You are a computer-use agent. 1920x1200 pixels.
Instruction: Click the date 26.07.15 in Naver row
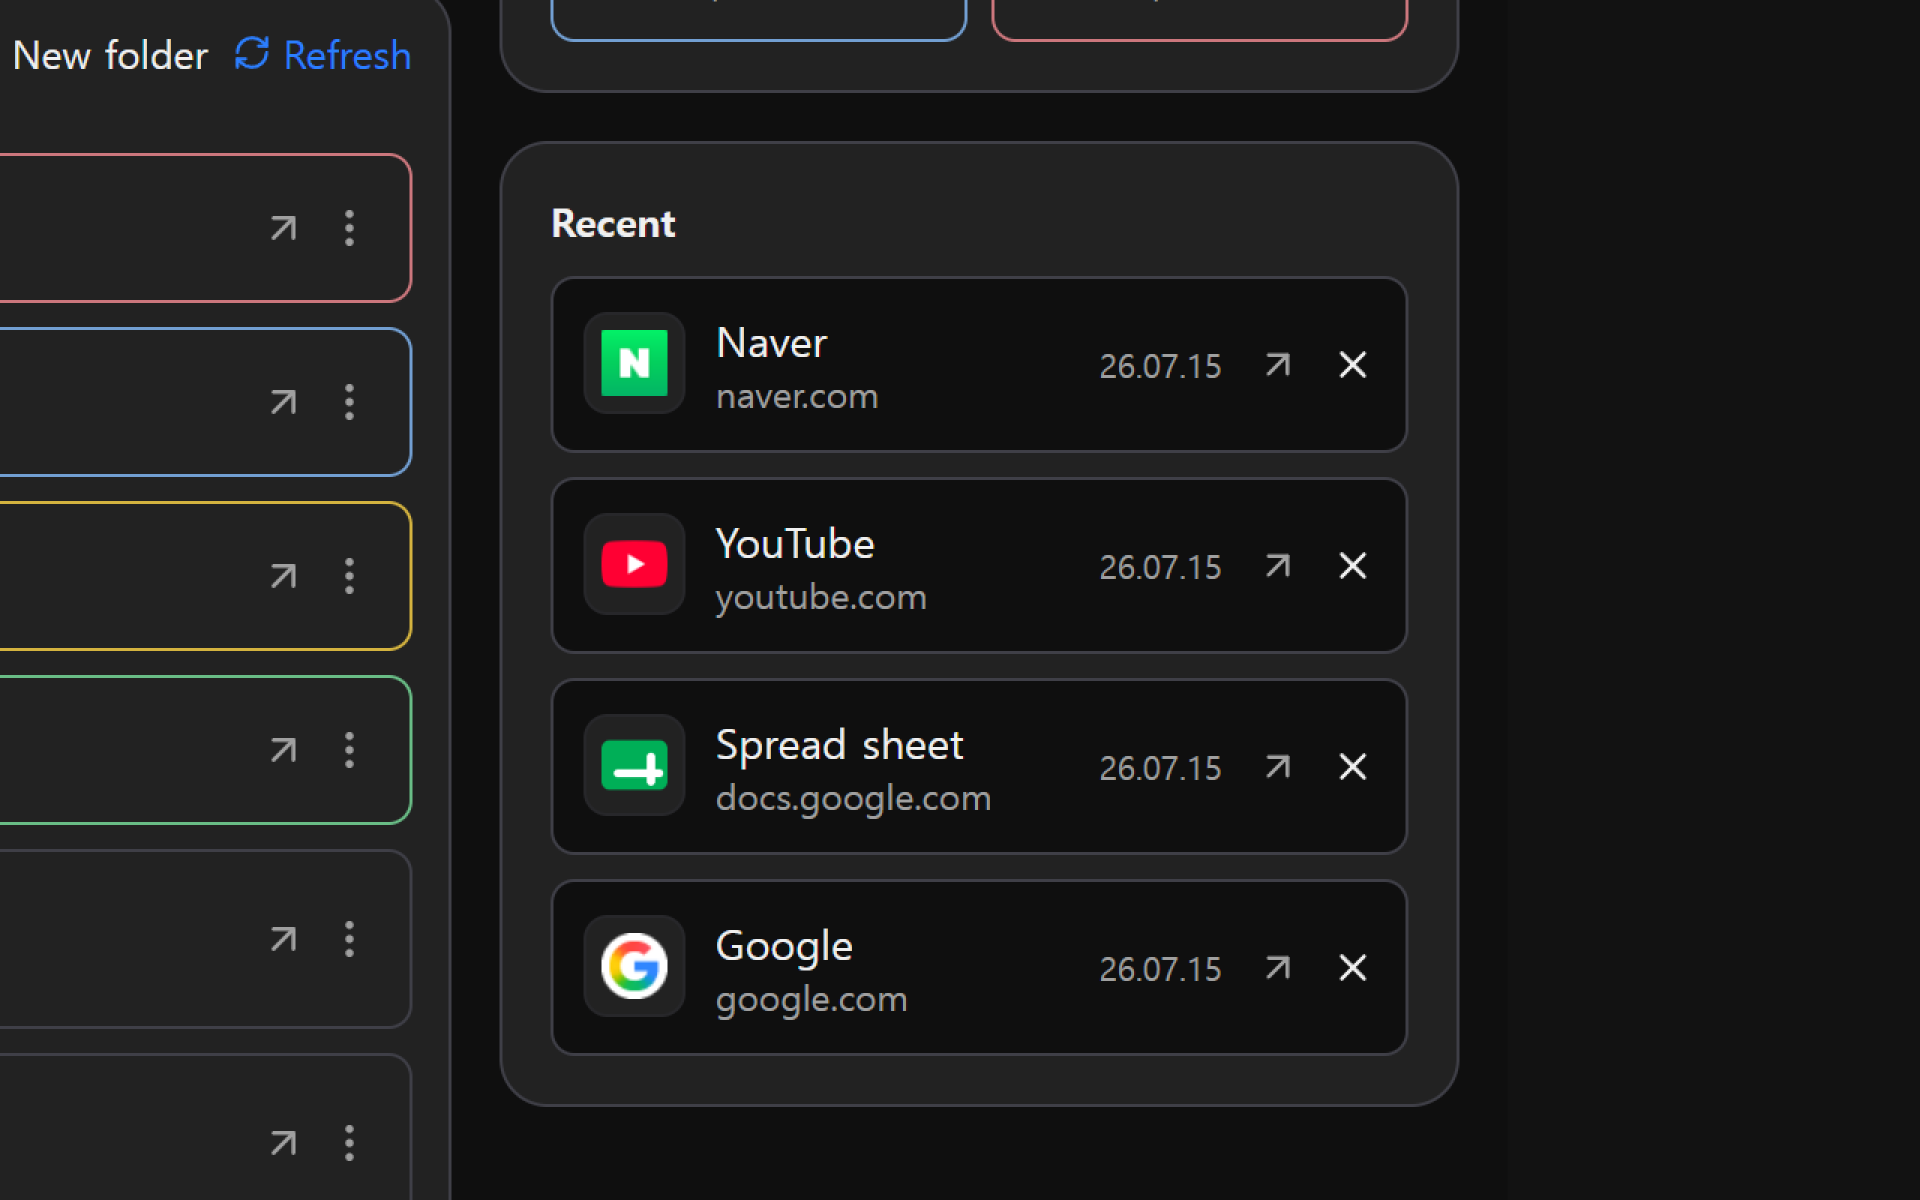1160,367
